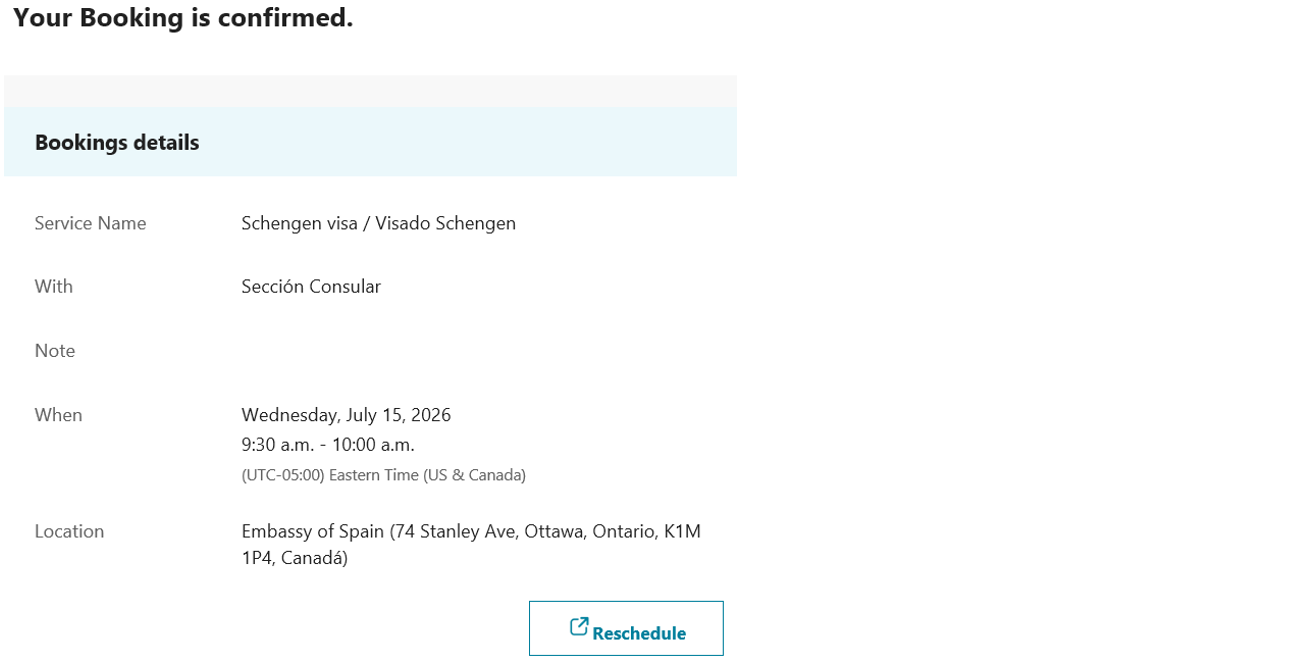Screen dimensions: 1289x666
Task: Click the Reschedule button
Action: click(x=626, y=629)
